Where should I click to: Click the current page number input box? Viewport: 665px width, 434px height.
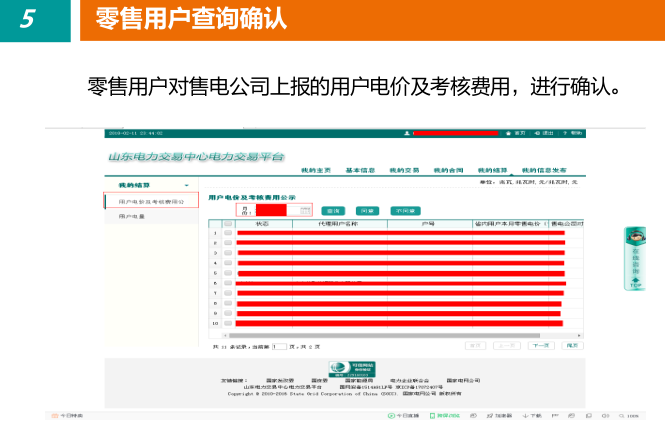click(x=279, y=345)
